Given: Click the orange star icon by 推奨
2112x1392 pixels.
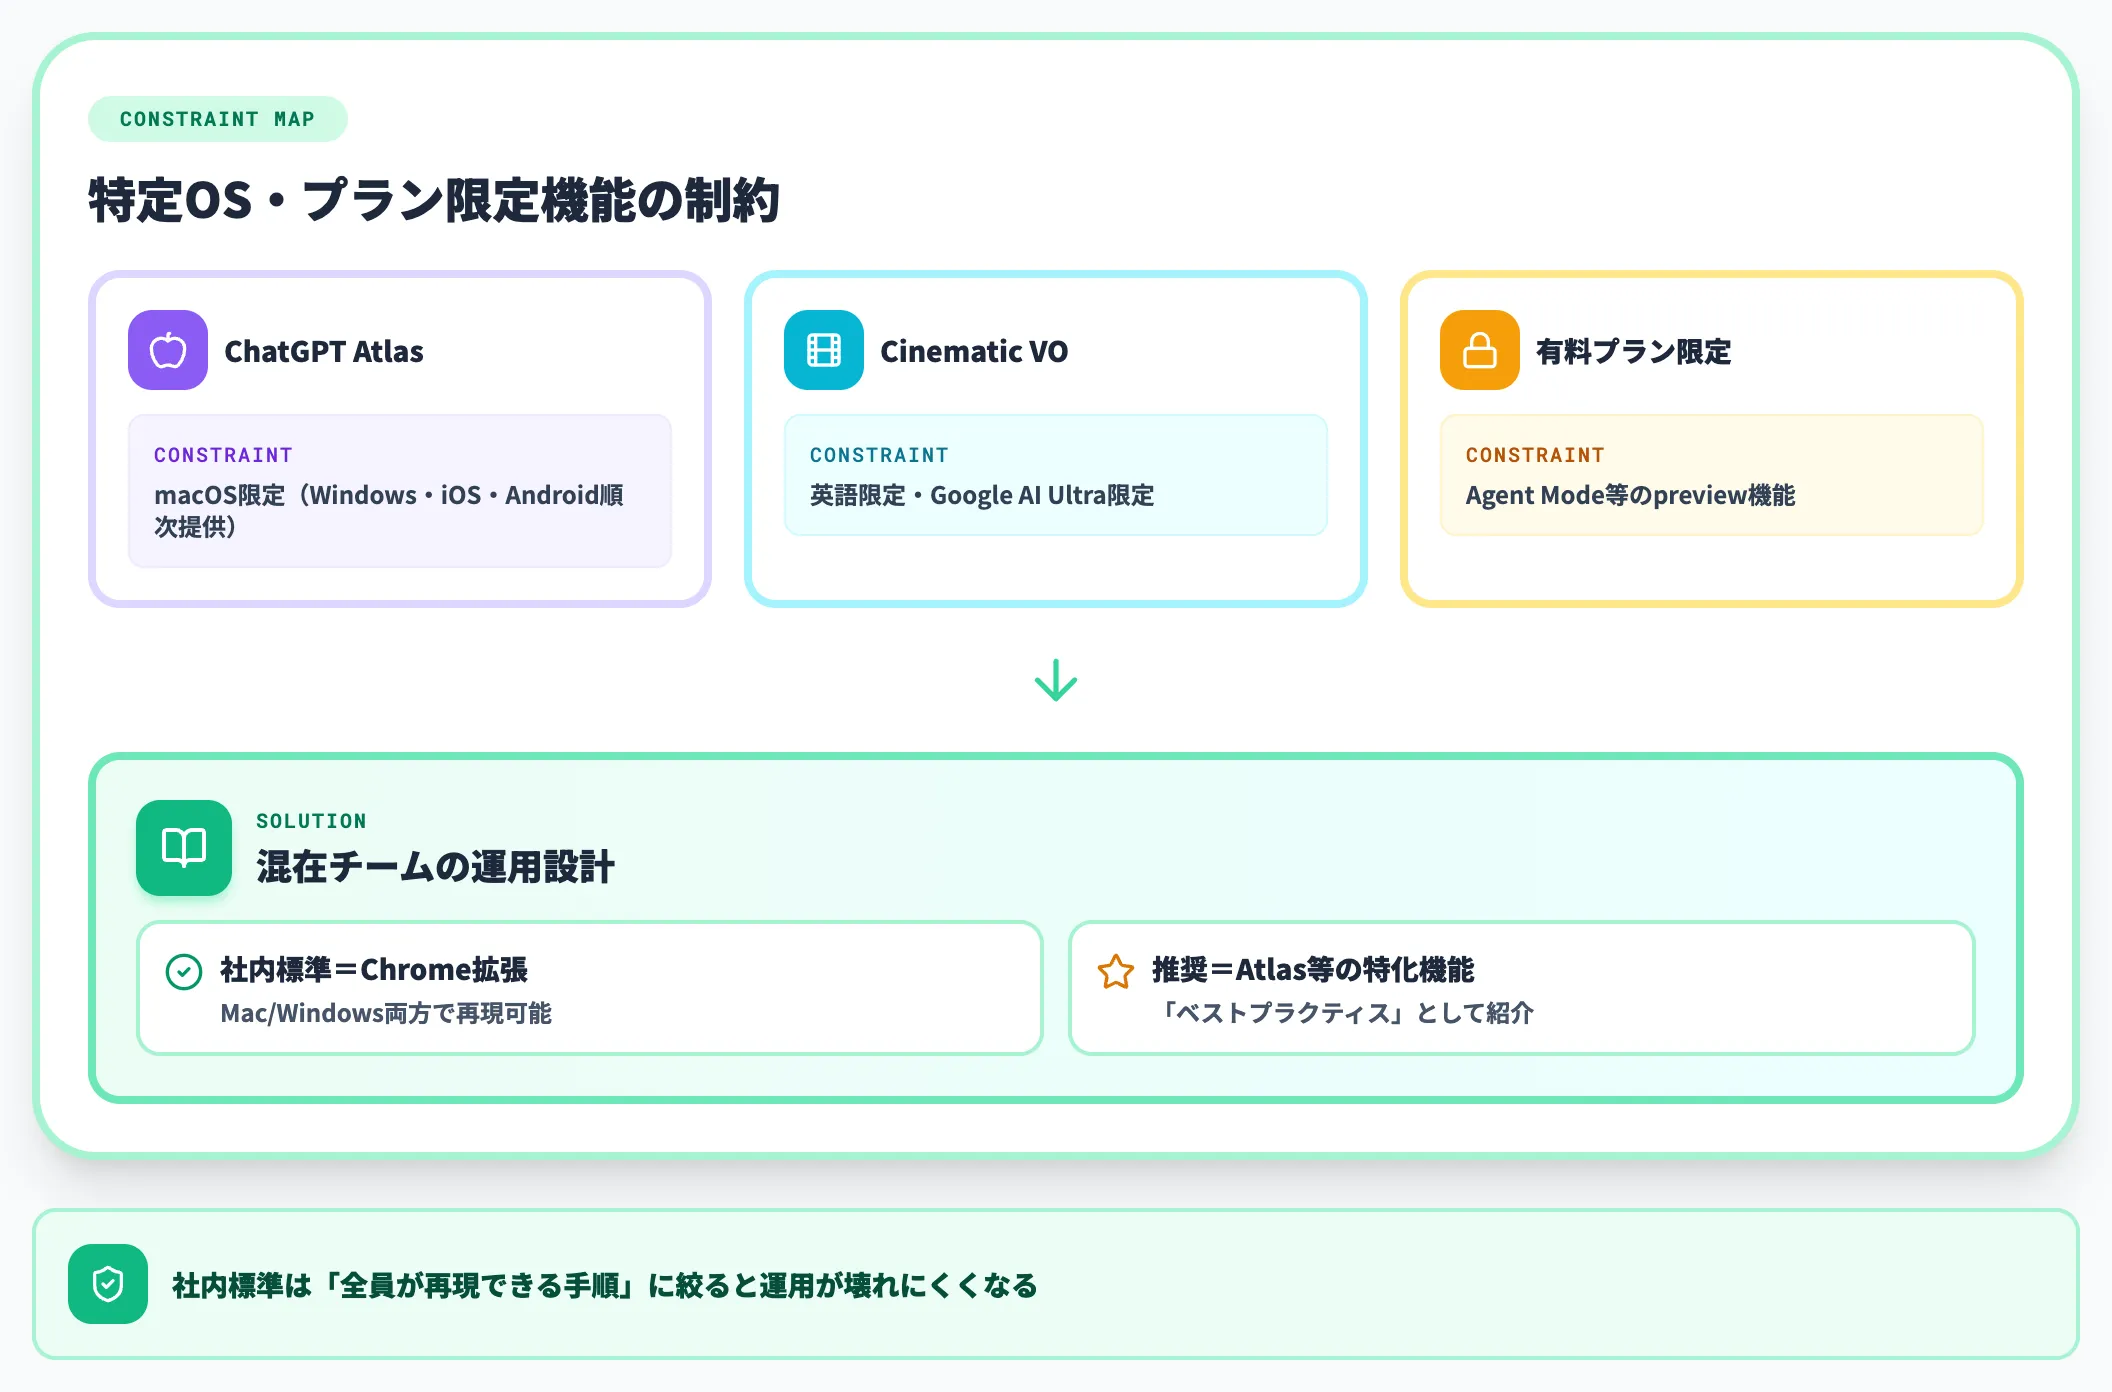Looking at the screenshot, I should click(x=1116, y=972).
